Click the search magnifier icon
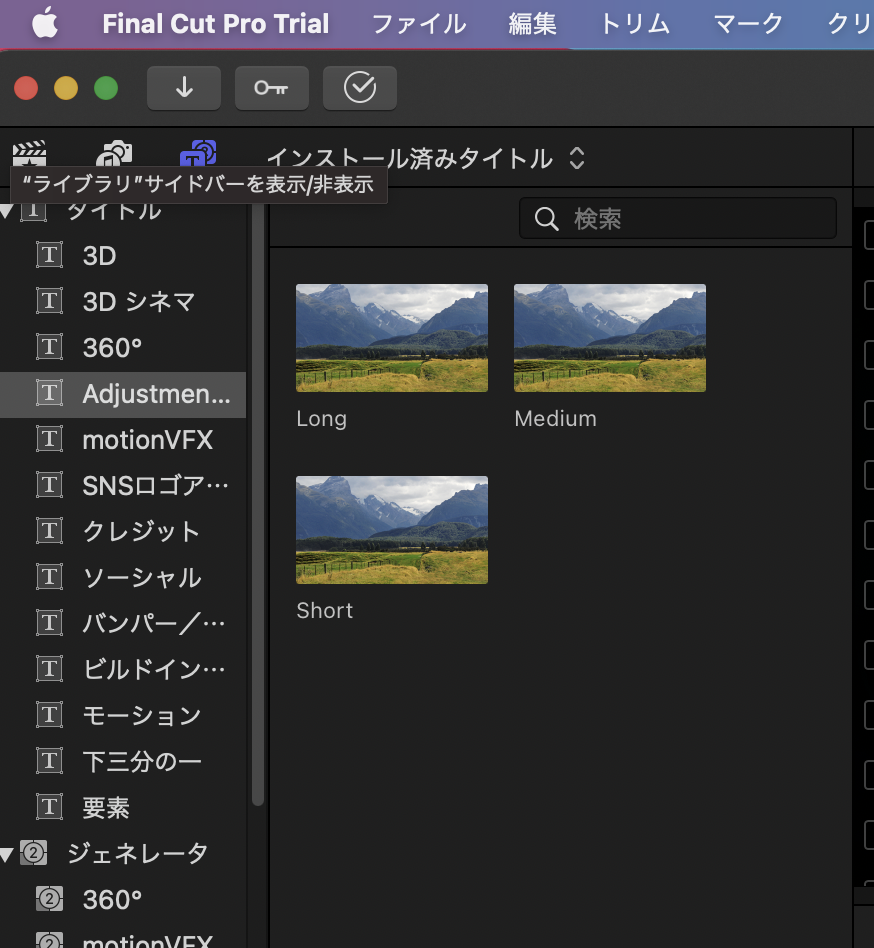 coord(546,219)
